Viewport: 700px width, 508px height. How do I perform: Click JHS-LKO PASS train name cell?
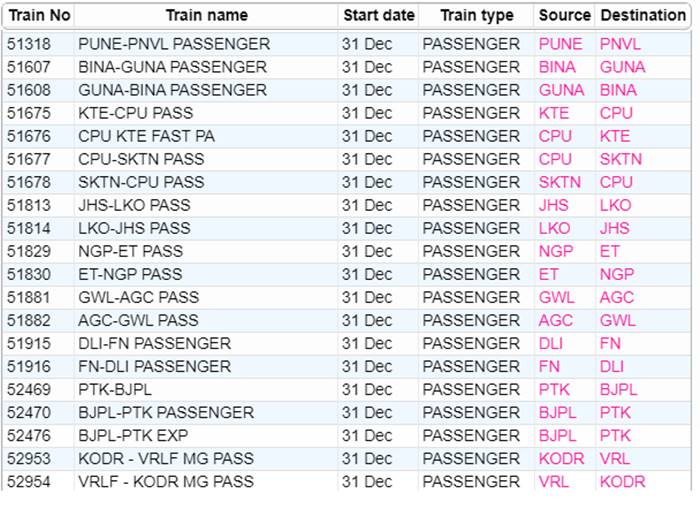[x=134, y=205]
